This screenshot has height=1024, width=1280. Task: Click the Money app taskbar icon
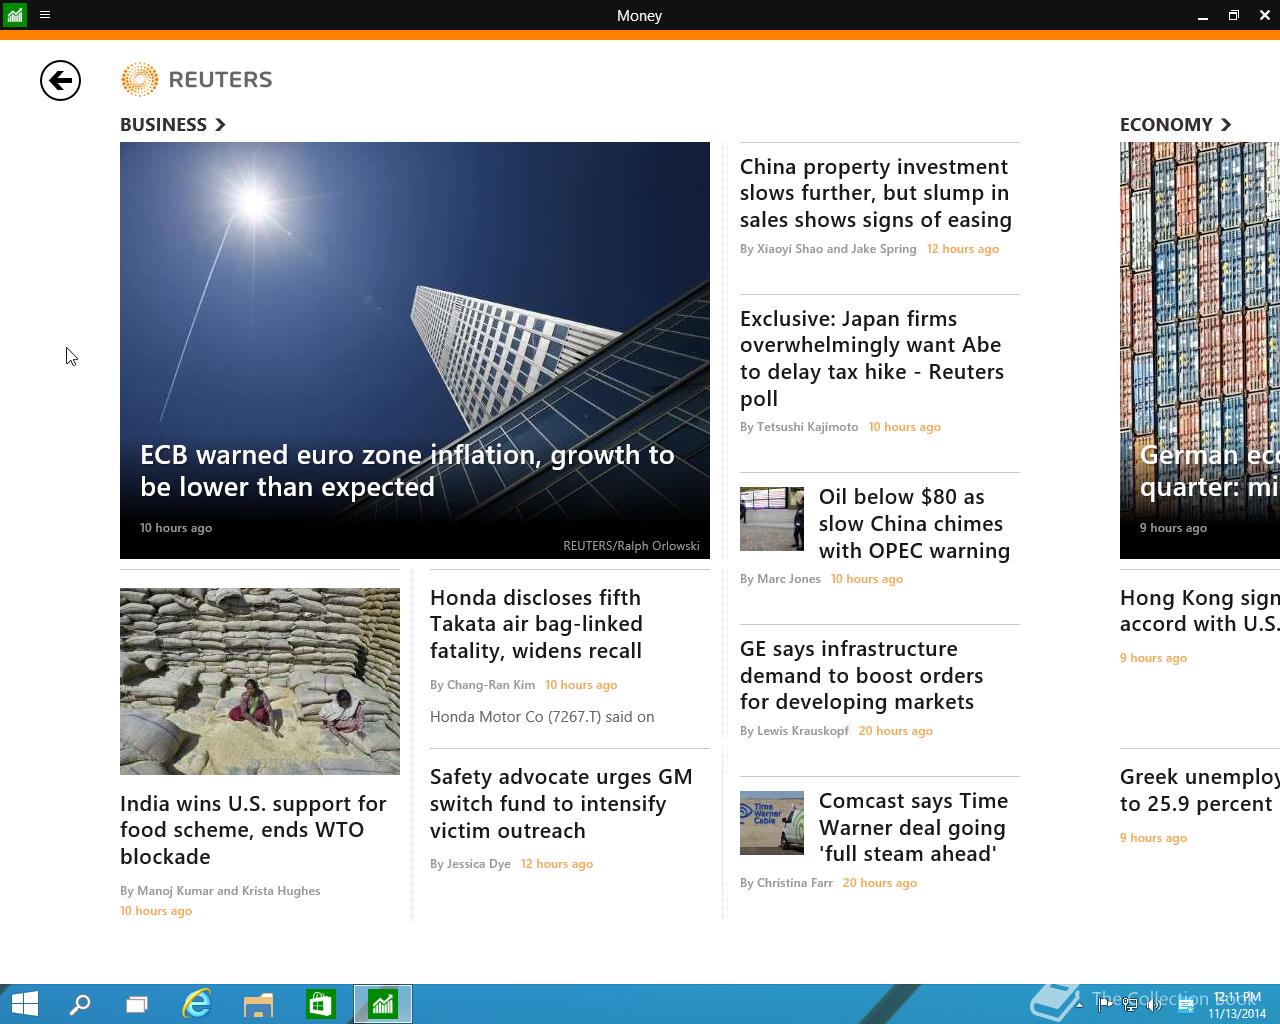click(383, 1004)
